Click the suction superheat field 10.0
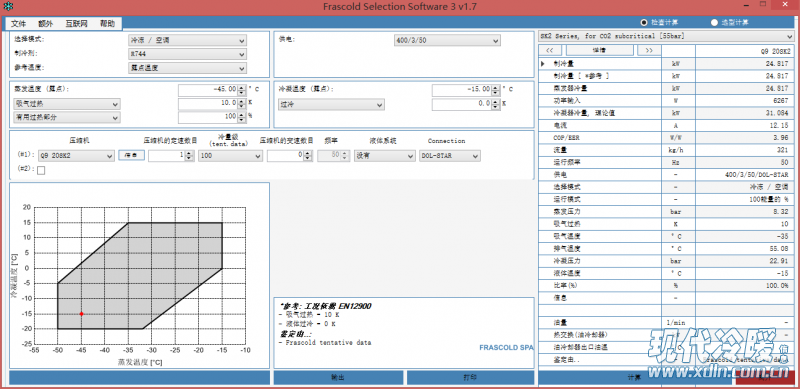Viewport: 800px width, 389px height. point(208,104)
